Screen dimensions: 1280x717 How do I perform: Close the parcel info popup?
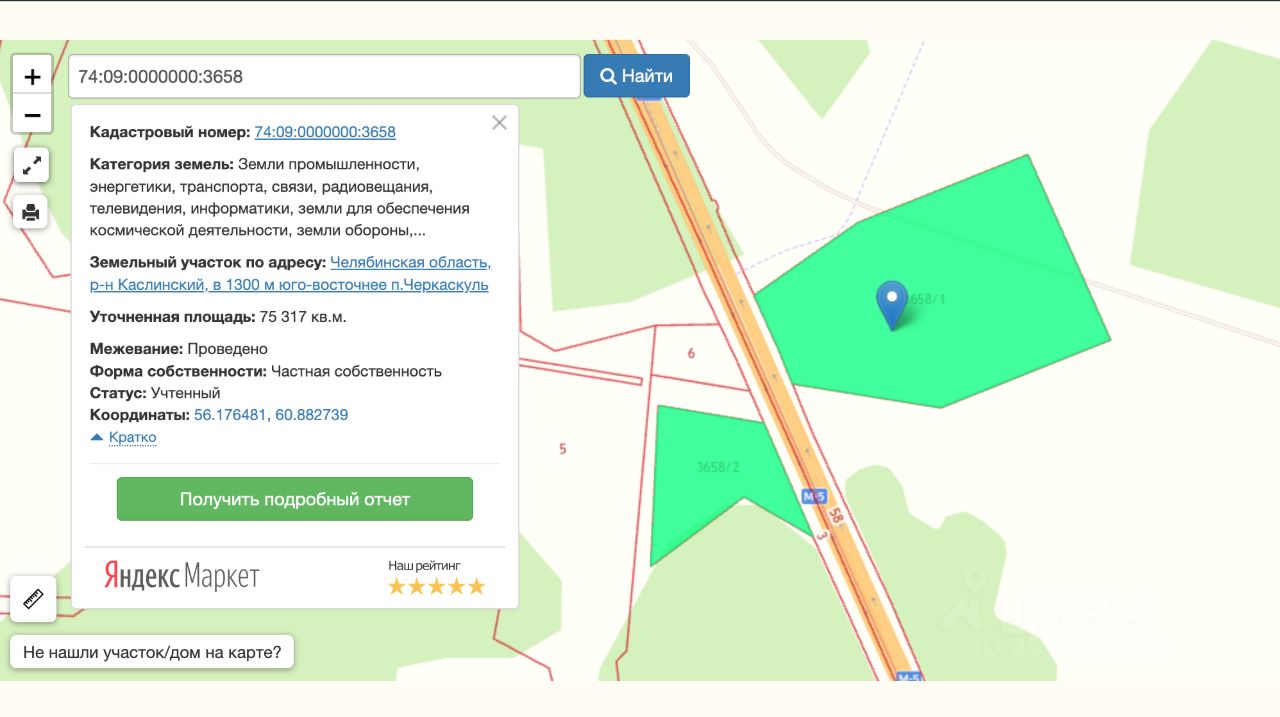point(499,123)
